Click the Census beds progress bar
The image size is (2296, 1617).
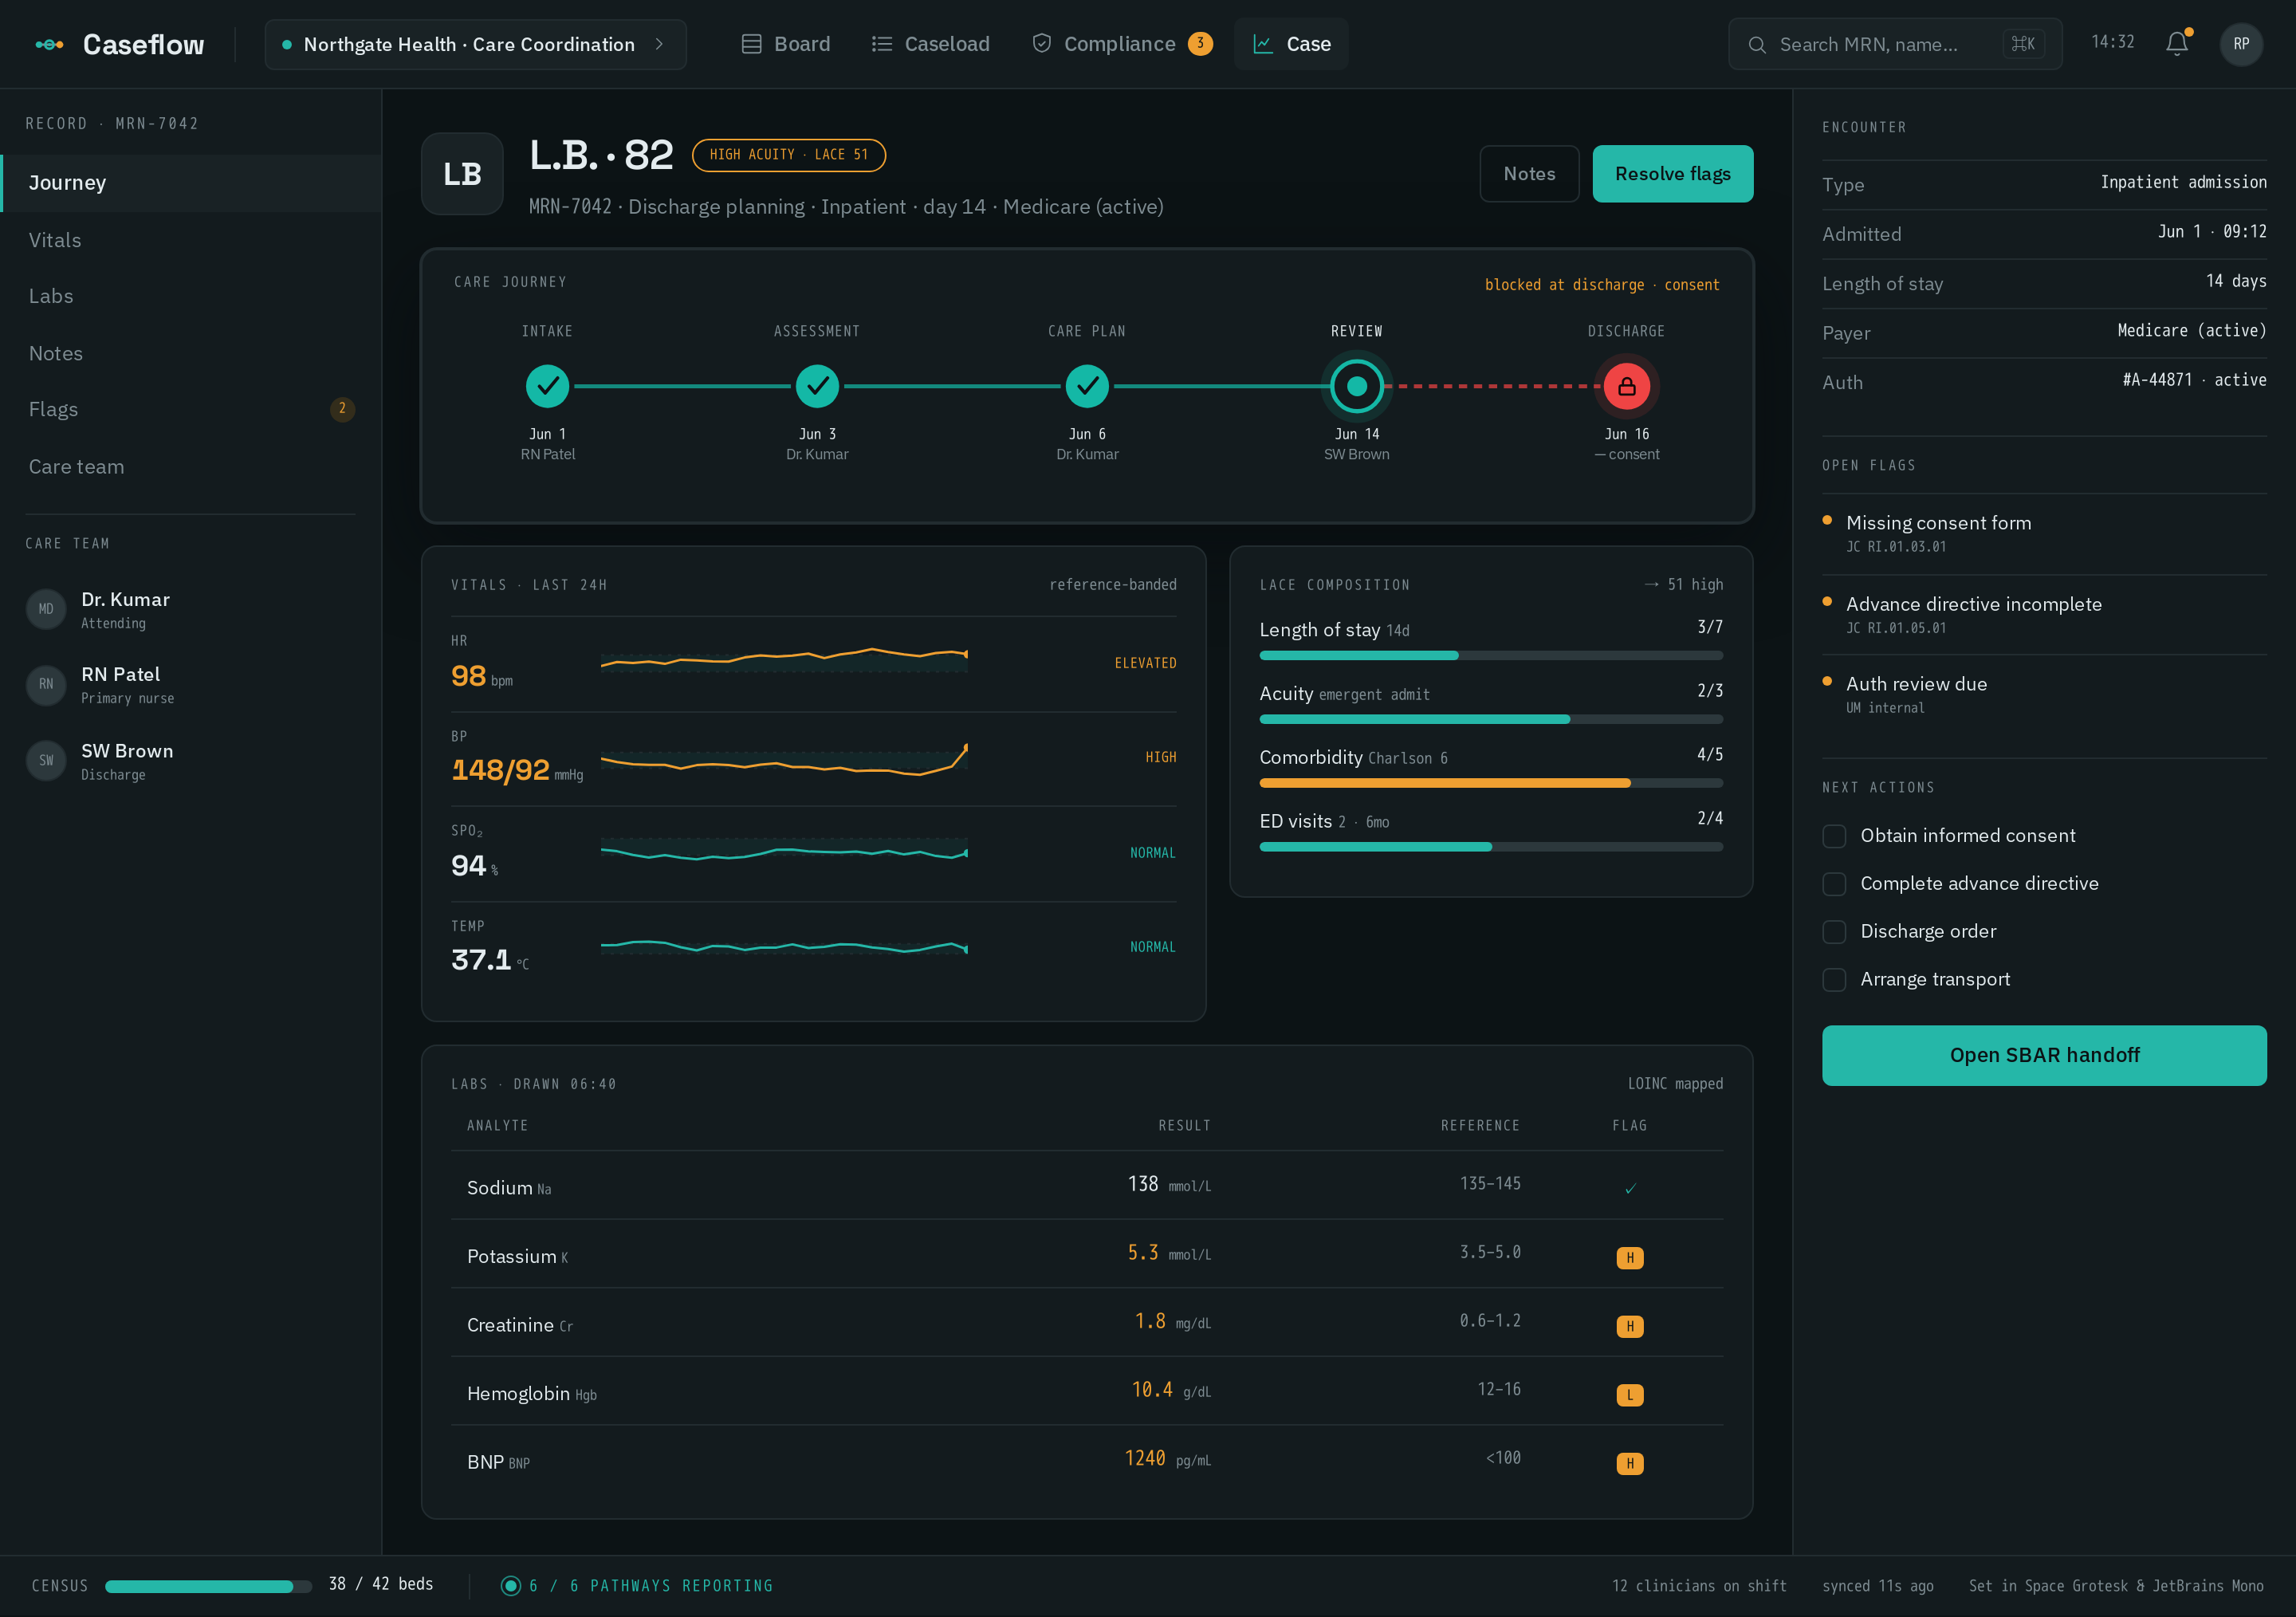209,1586
